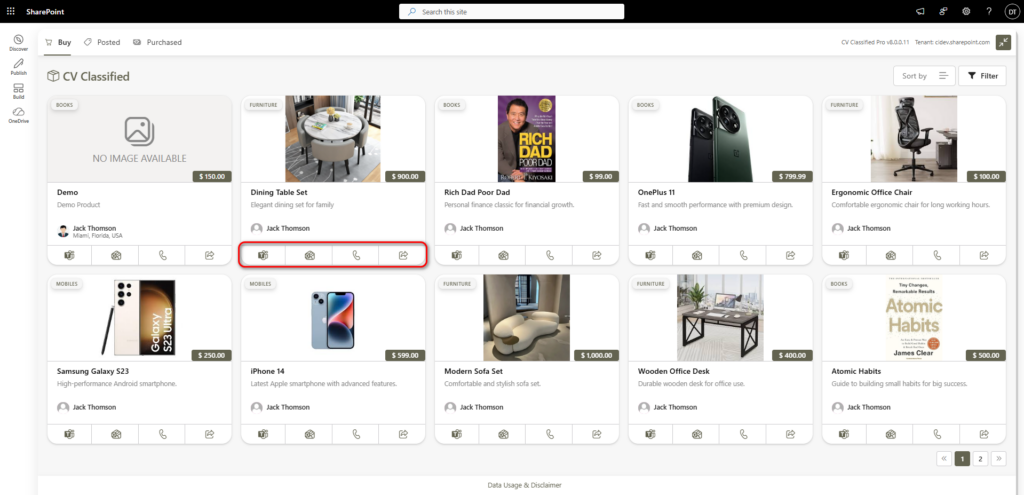
Task: Click the Dining Table Set title
Action: click(279, 193)
